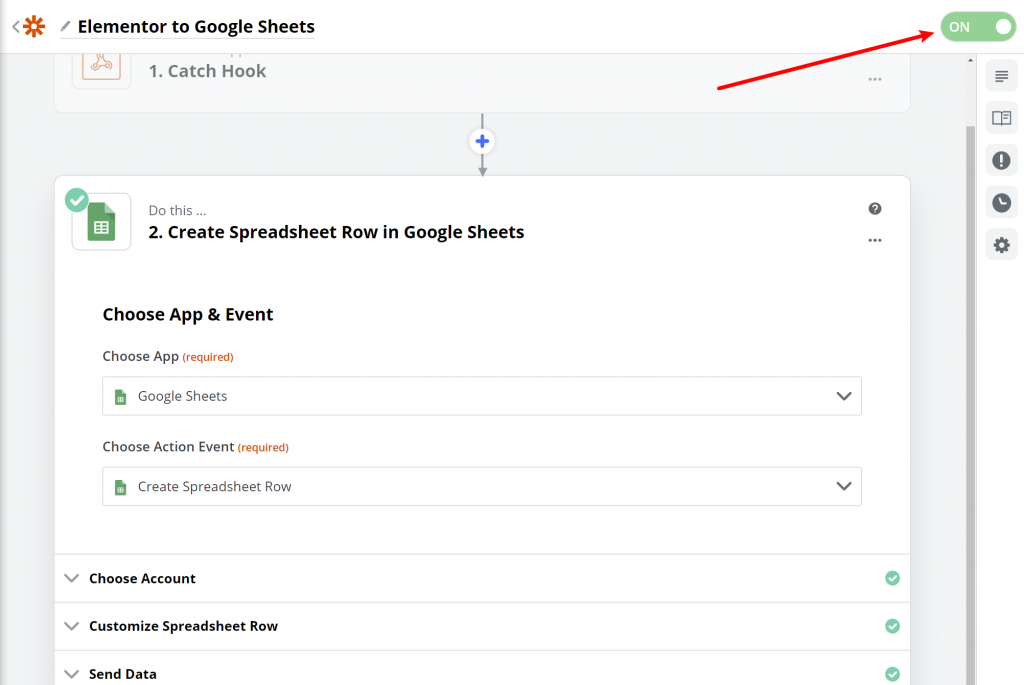
Task: Click the back arrow chevron
Action: 16,26
